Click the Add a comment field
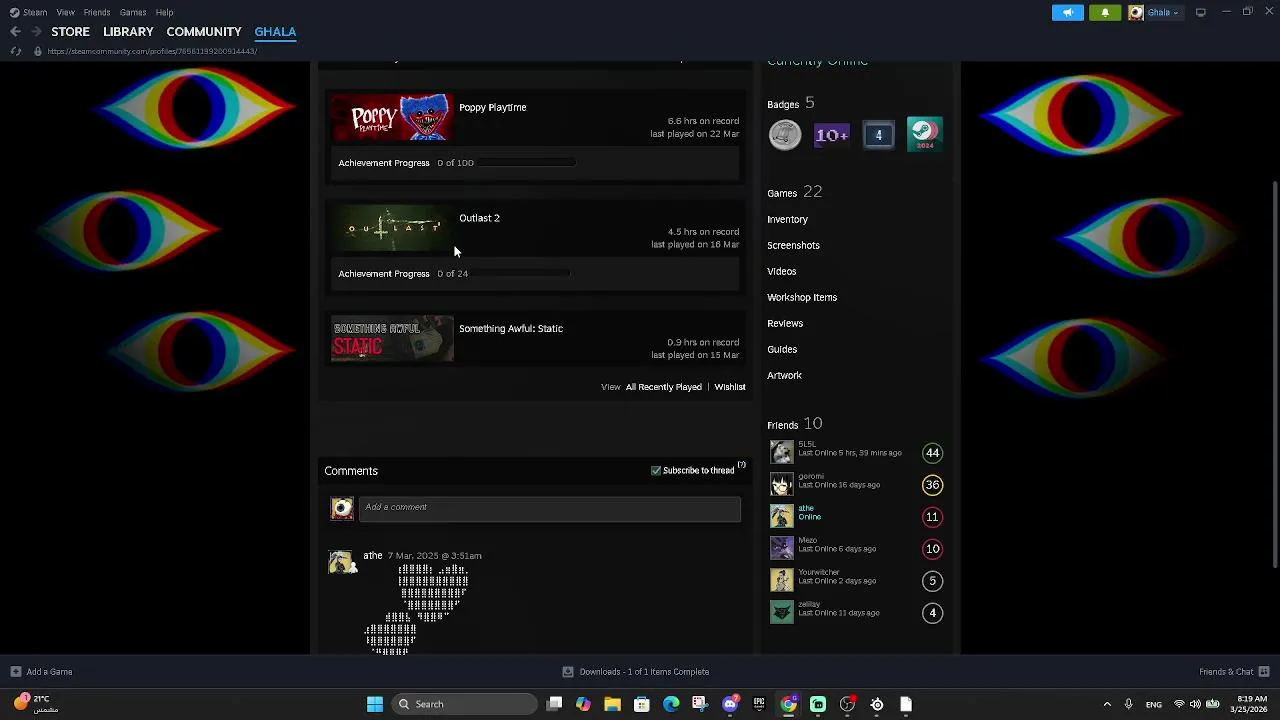This screenshot has height=720, width=1280. tap(550, 508)
